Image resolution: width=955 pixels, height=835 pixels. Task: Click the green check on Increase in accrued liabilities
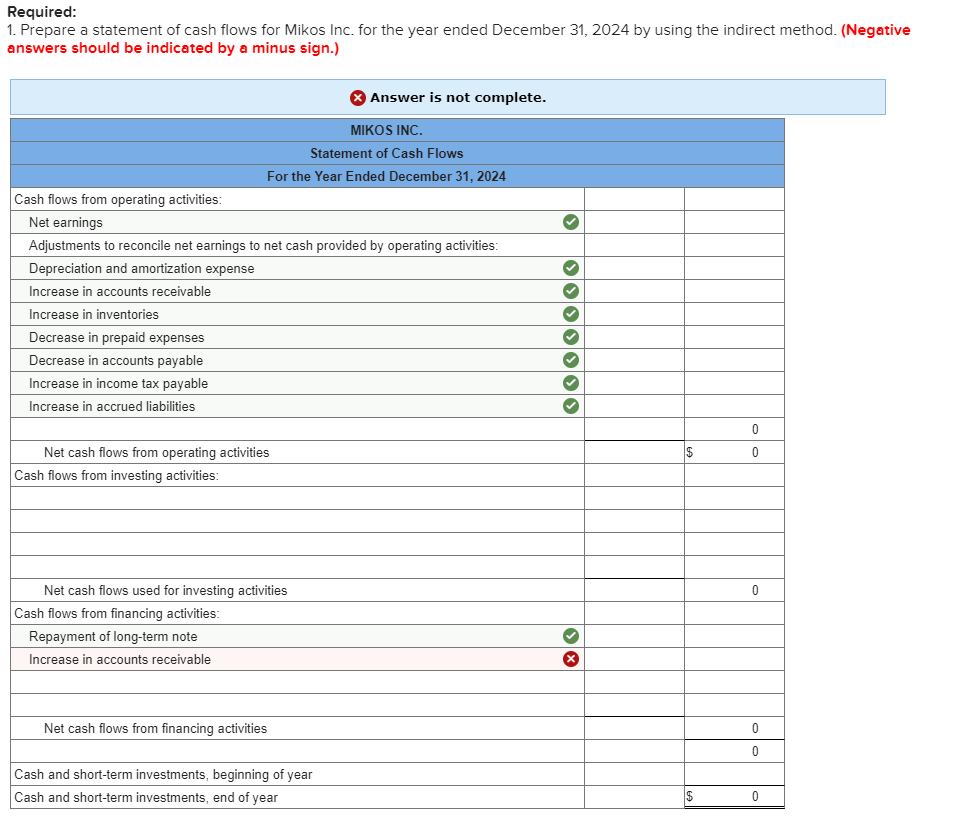coord(571,406)
